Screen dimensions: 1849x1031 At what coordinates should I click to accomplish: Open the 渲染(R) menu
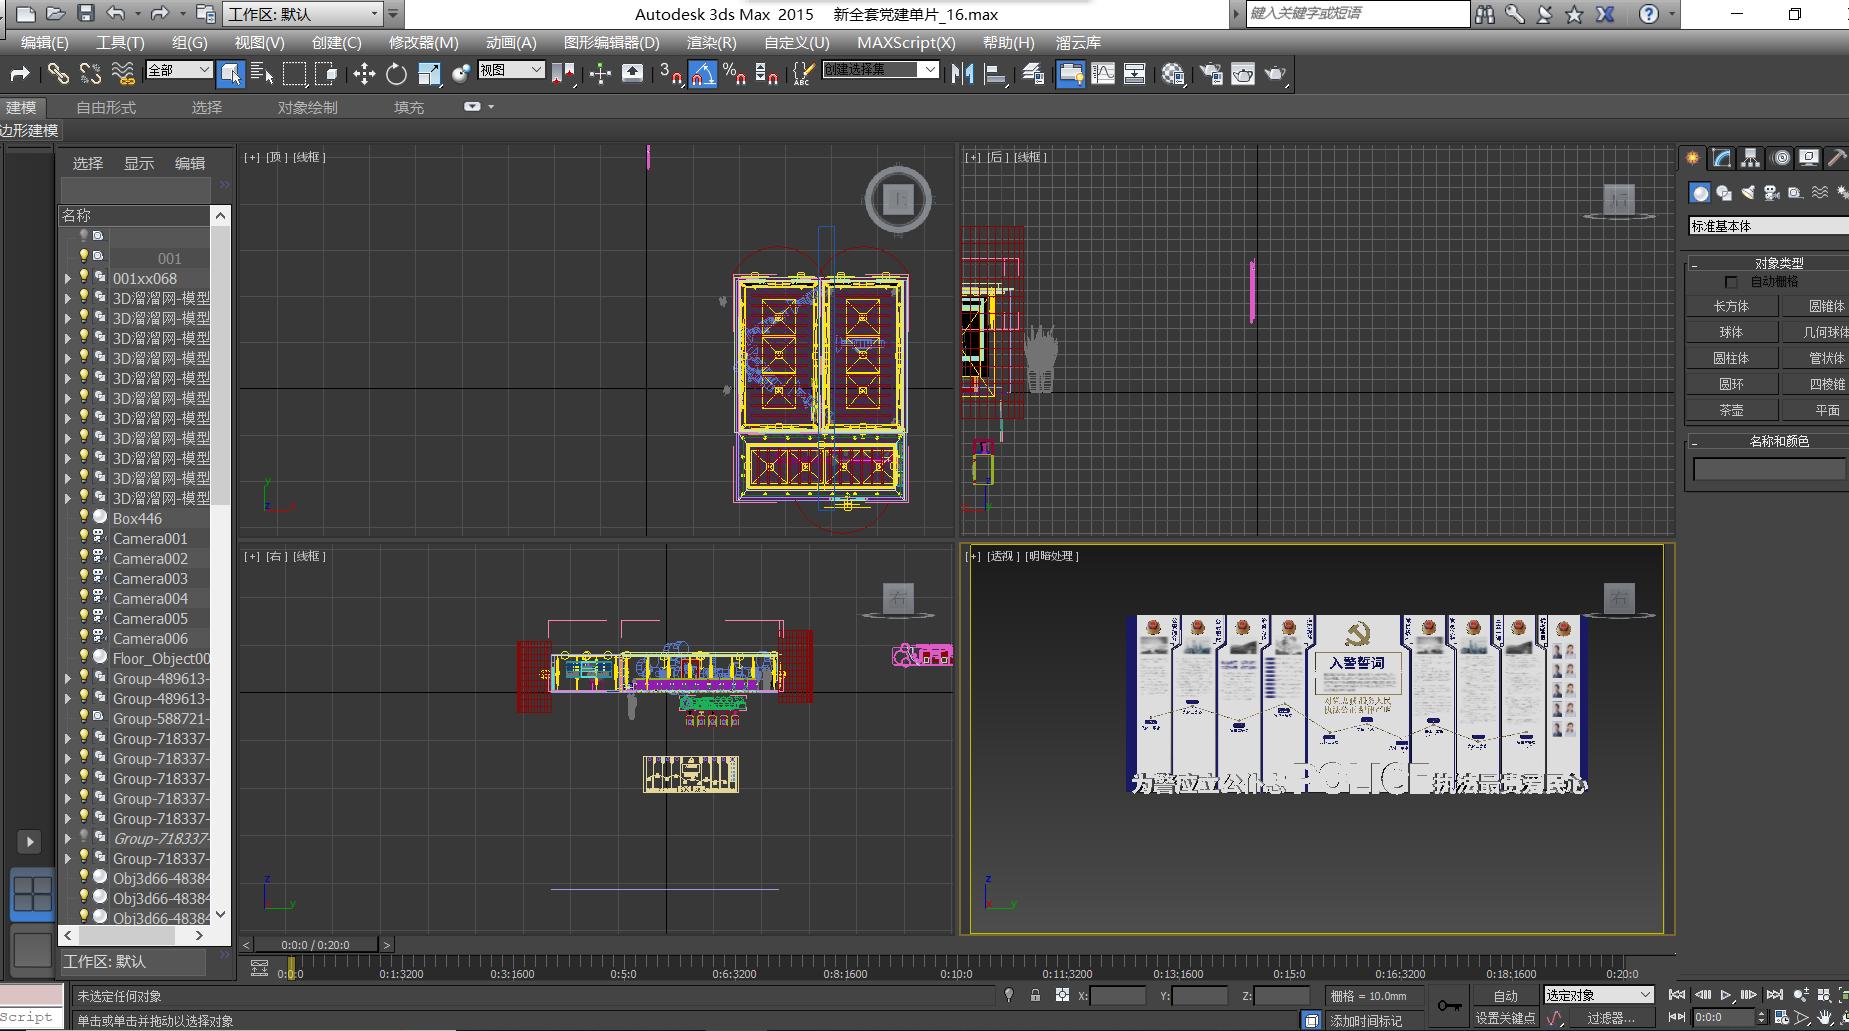coord(711,42)
